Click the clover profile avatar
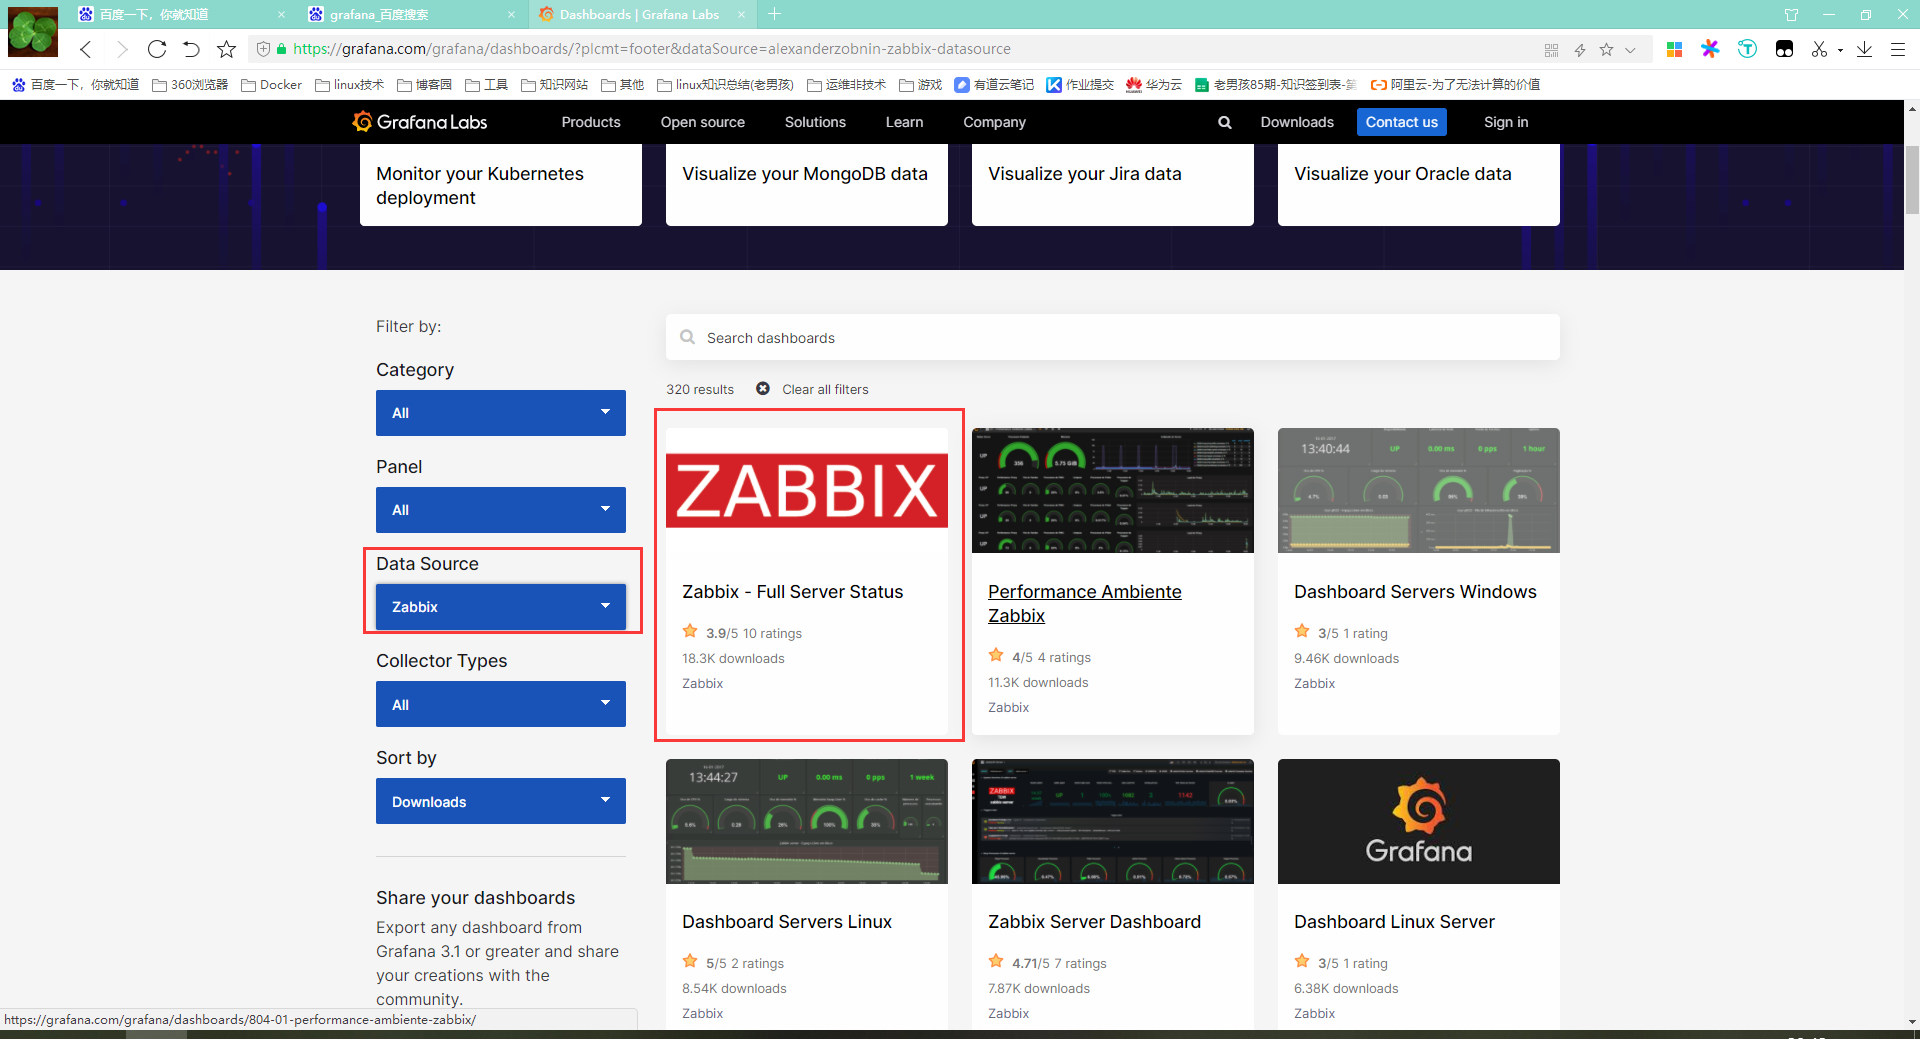This screenshot has height=1039, width=1920. click(x=33, y=32)
